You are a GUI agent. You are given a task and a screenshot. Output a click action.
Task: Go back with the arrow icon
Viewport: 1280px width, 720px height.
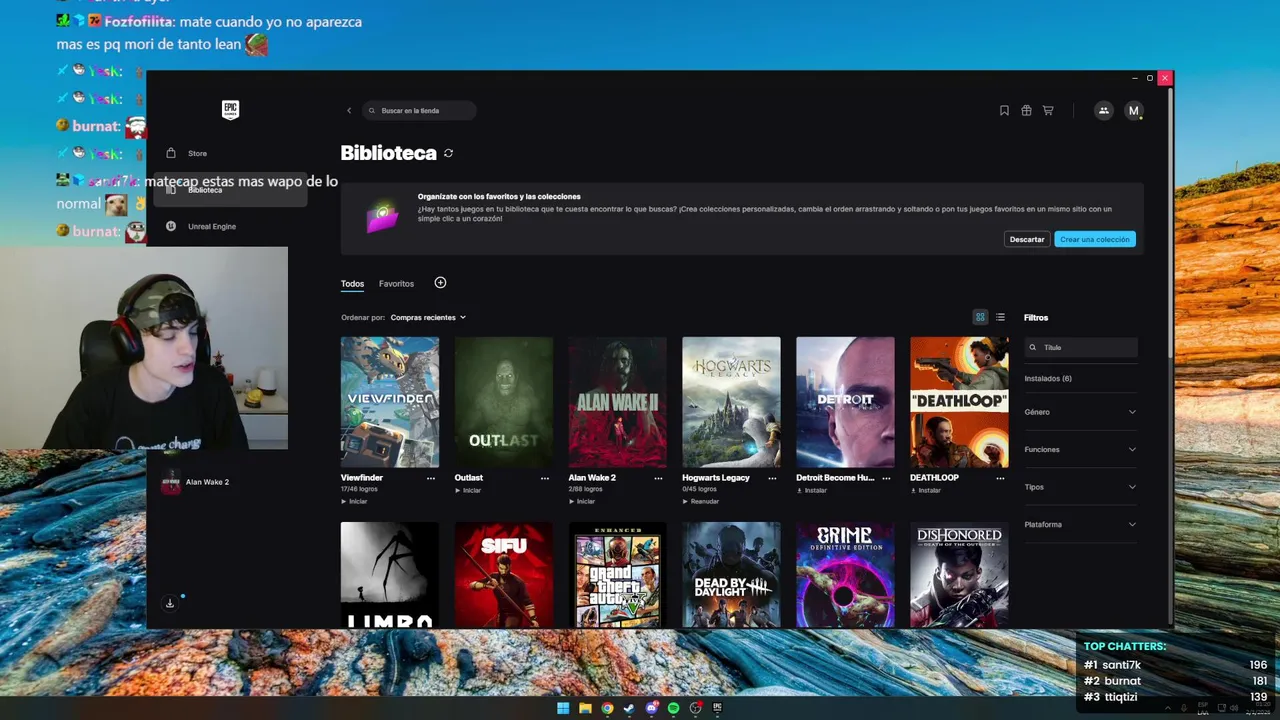(349, 111)
